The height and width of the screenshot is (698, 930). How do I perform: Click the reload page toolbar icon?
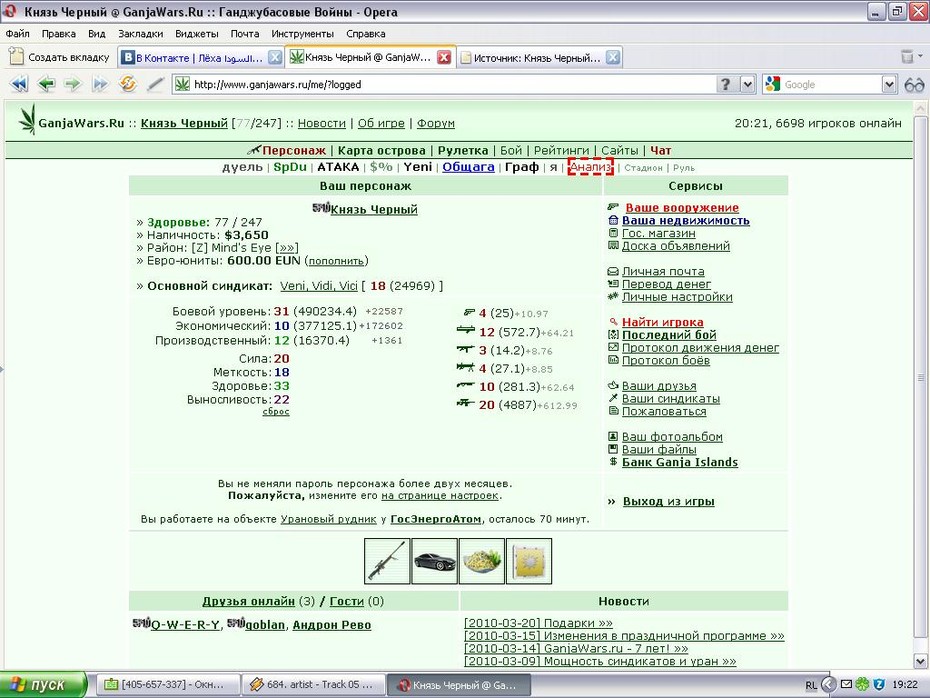[128, 84]
